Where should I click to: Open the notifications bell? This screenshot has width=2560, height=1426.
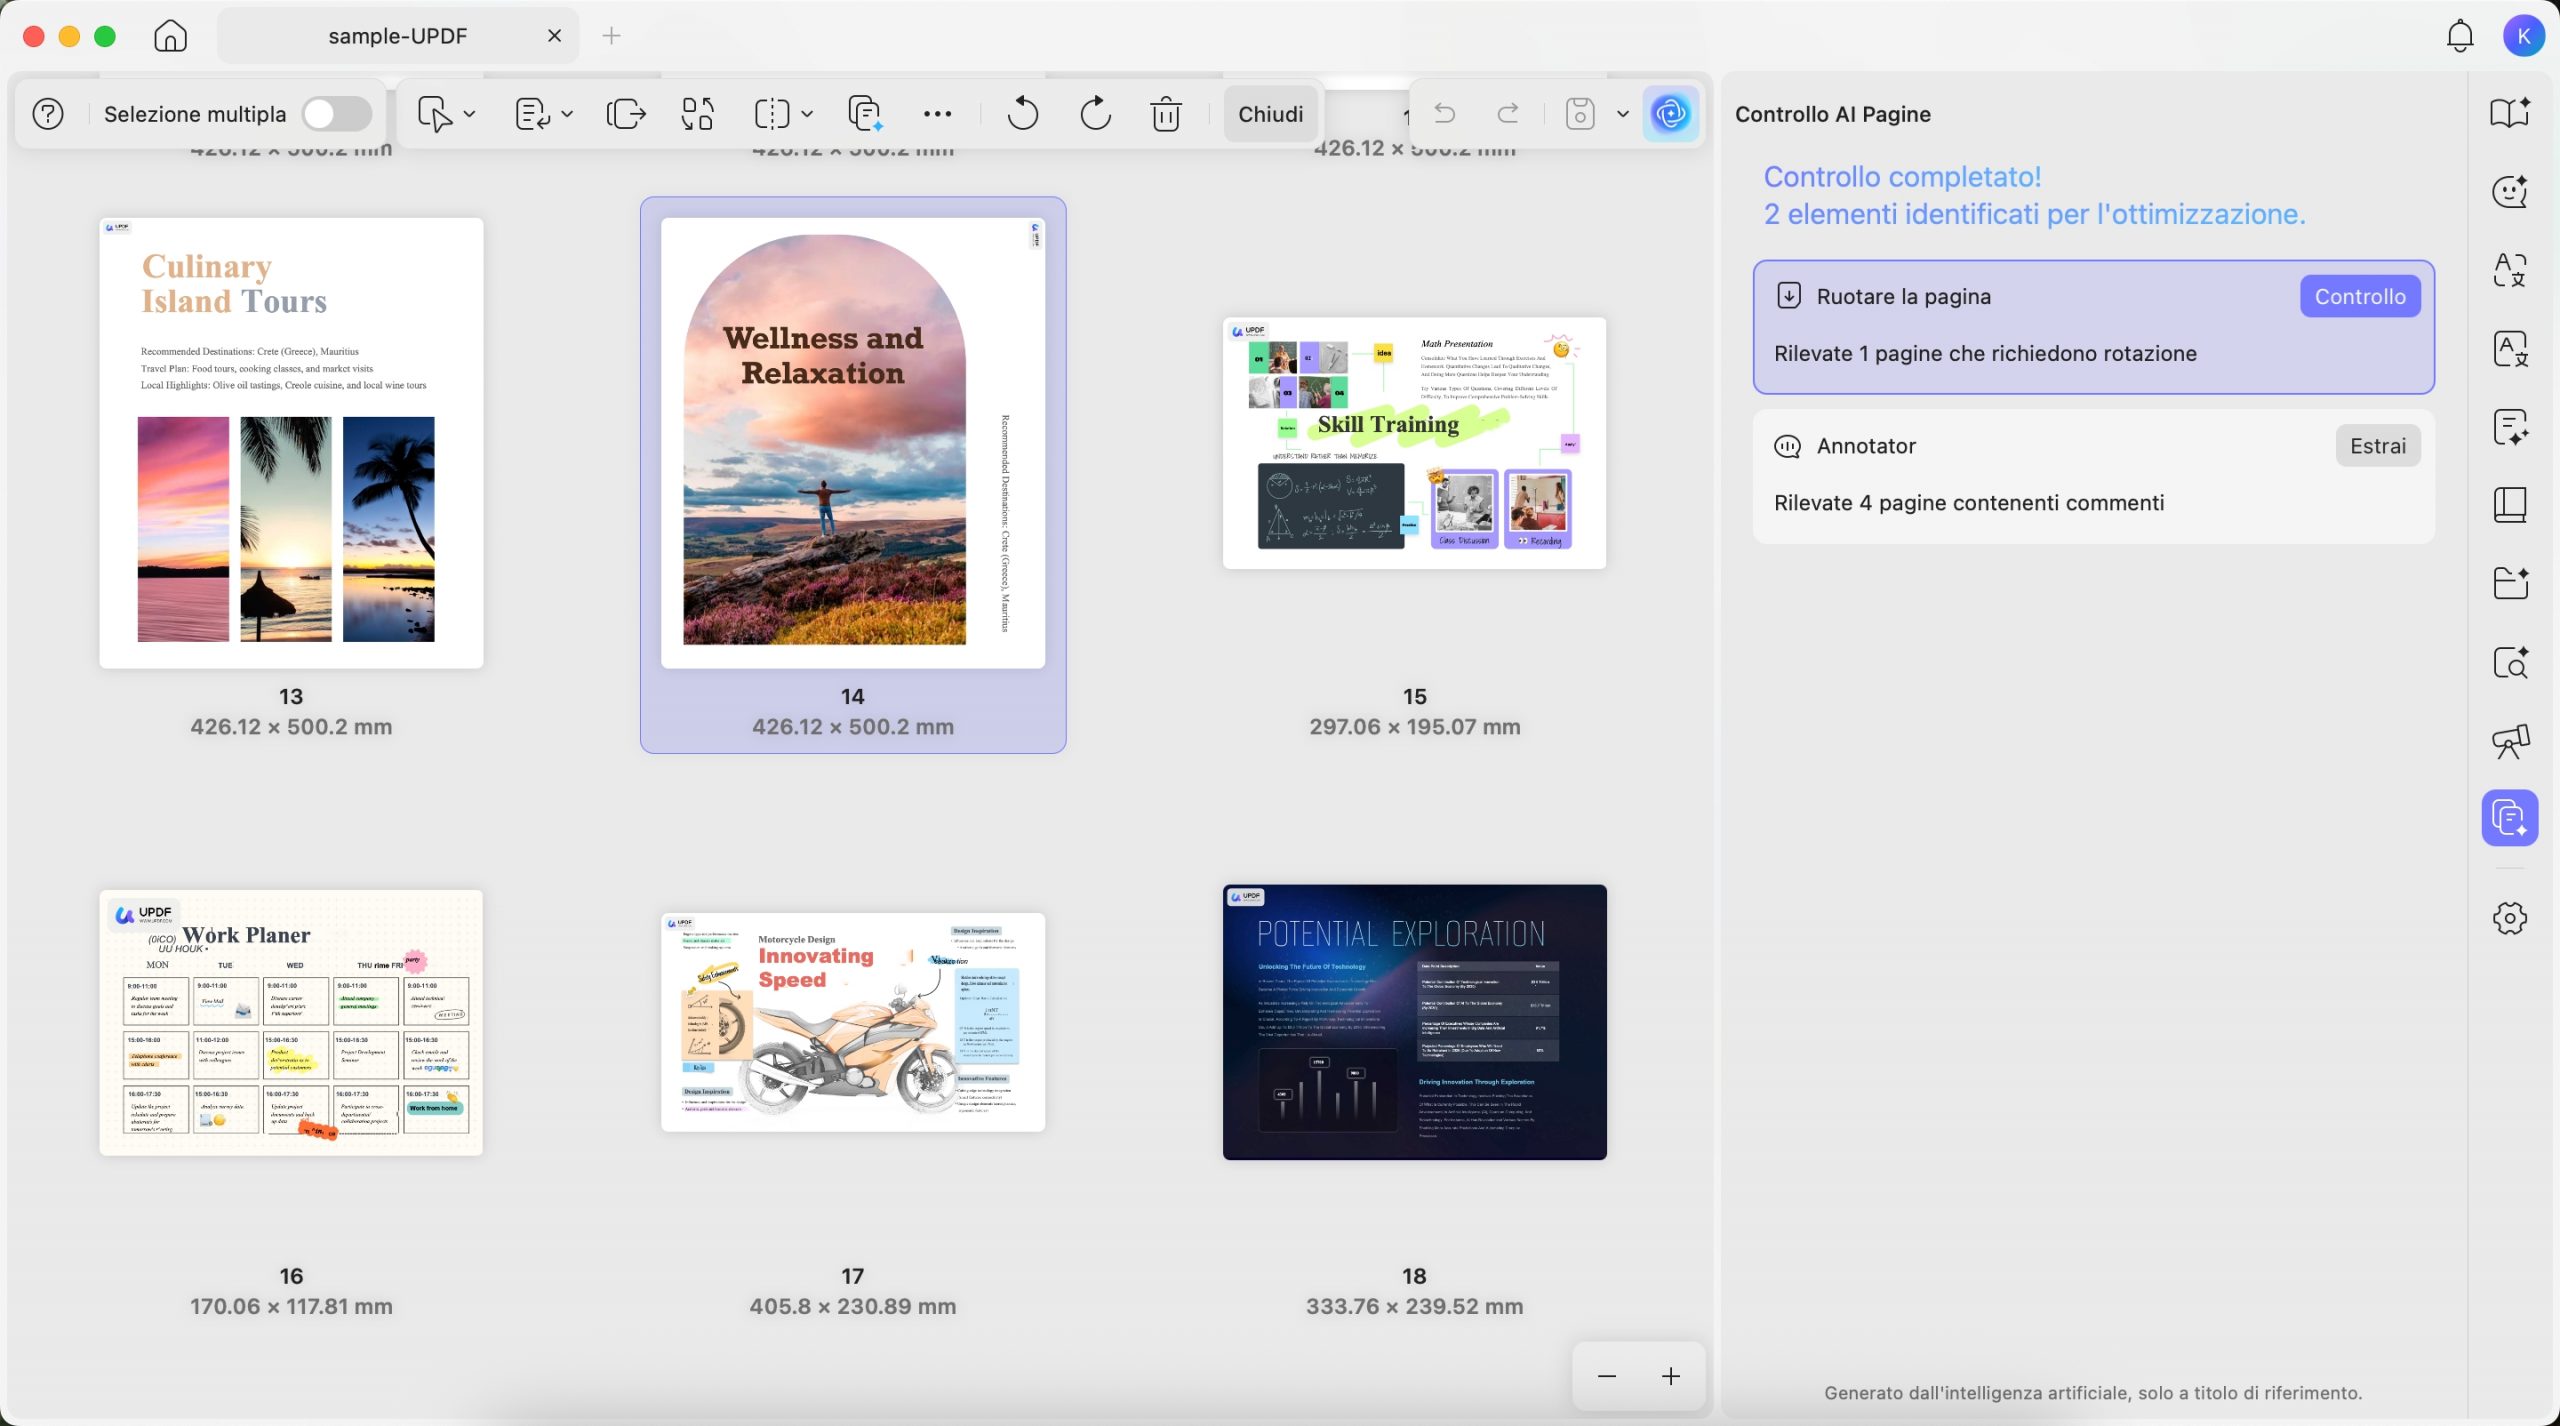pyautogui.click(x=2459, y=36)
